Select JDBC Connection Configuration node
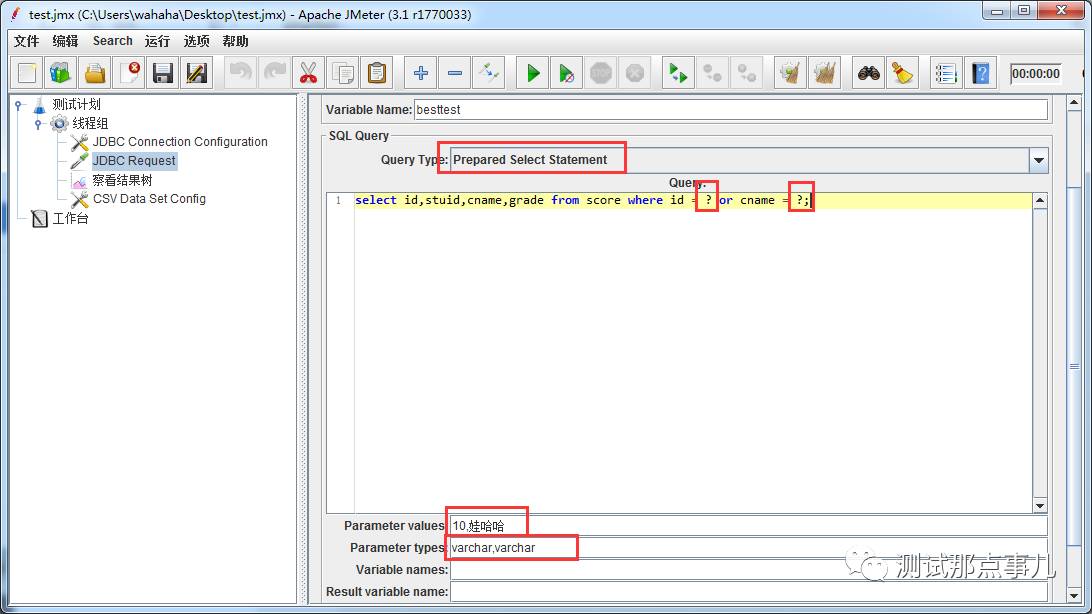Screen dimensions: 1092x614 click(180, 142)
